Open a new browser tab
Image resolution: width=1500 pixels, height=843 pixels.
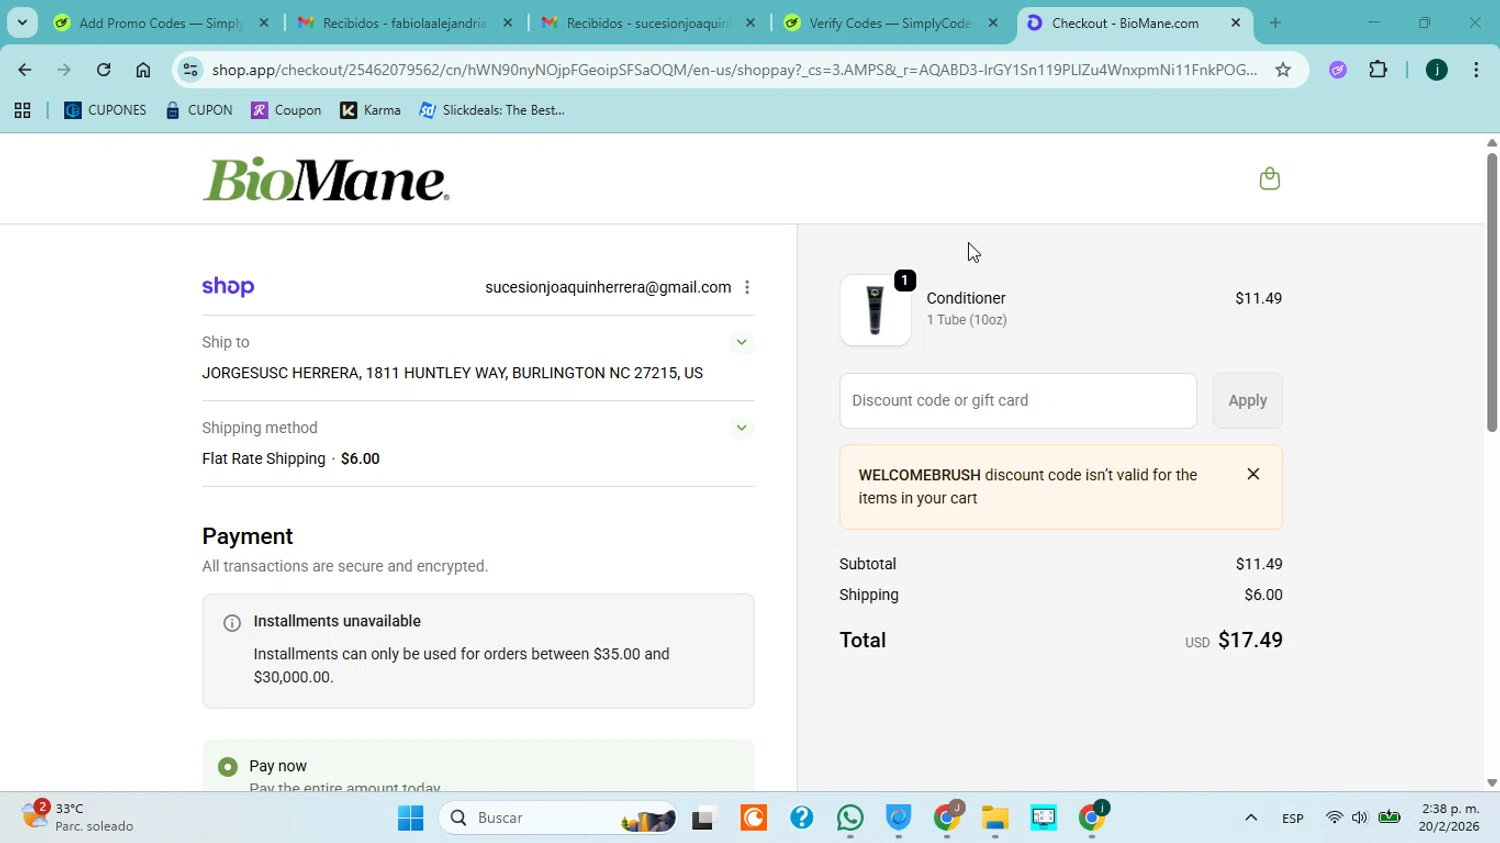point(1275,23)
